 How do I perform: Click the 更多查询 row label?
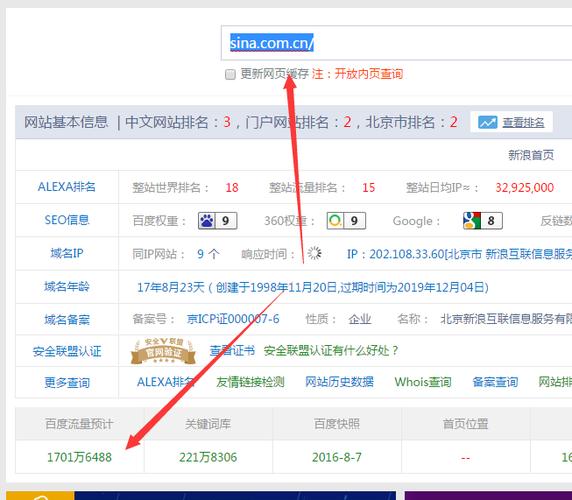67,383
